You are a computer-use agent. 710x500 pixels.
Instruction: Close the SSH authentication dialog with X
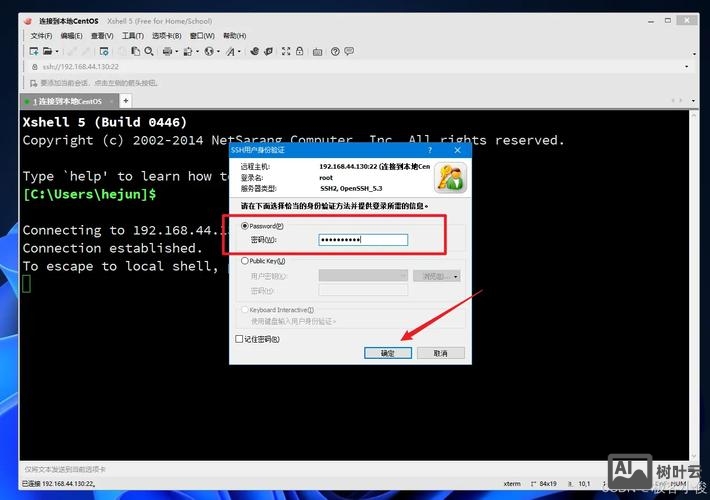tap(457, 150)
